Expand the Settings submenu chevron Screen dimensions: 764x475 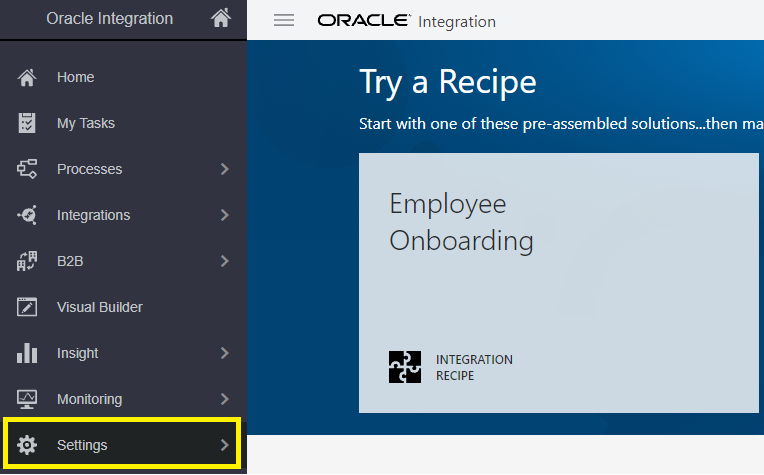coord(224,445)
